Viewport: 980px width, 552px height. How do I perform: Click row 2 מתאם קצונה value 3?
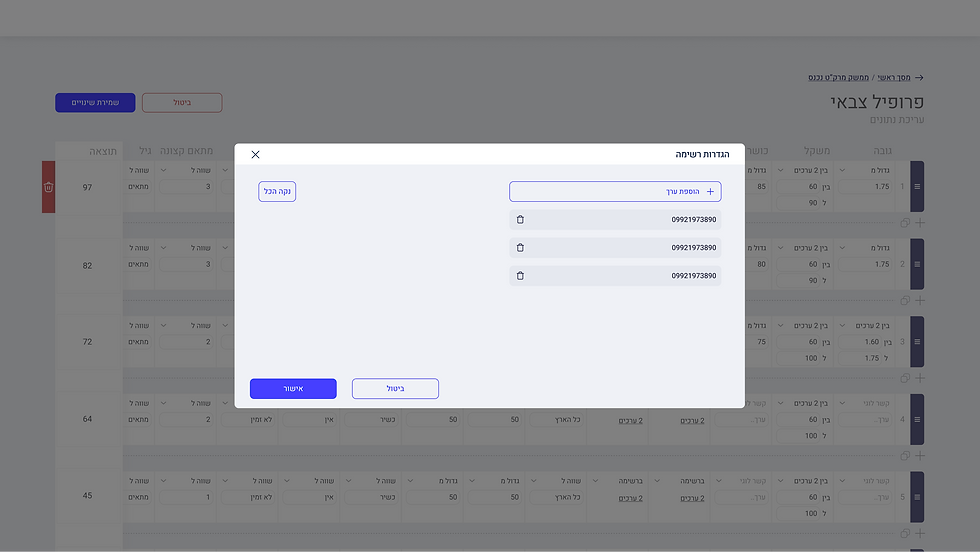point(186,264)
